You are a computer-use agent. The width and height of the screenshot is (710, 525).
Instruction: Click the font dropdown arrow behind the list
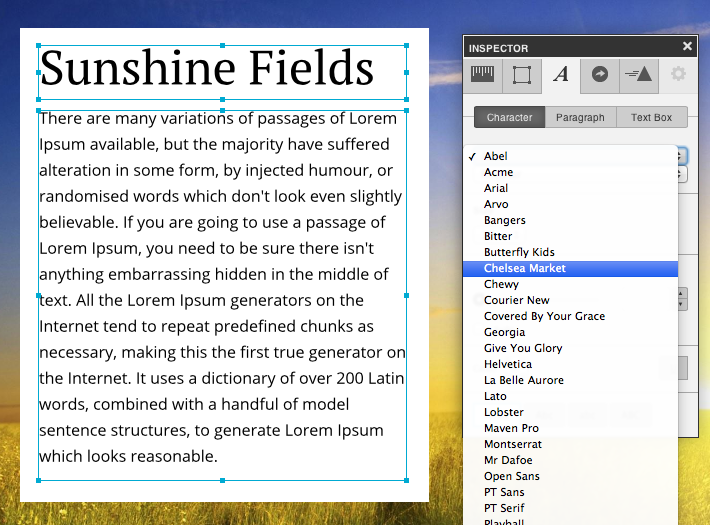click(x=682, y=156)
